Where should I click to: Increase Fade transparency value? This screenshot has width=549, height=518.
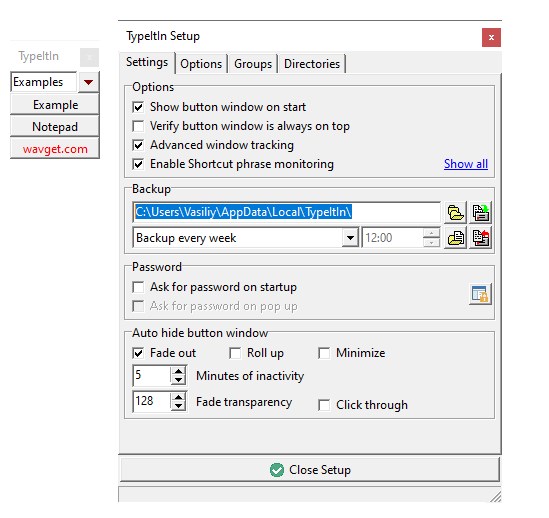[x=179, y=397]
